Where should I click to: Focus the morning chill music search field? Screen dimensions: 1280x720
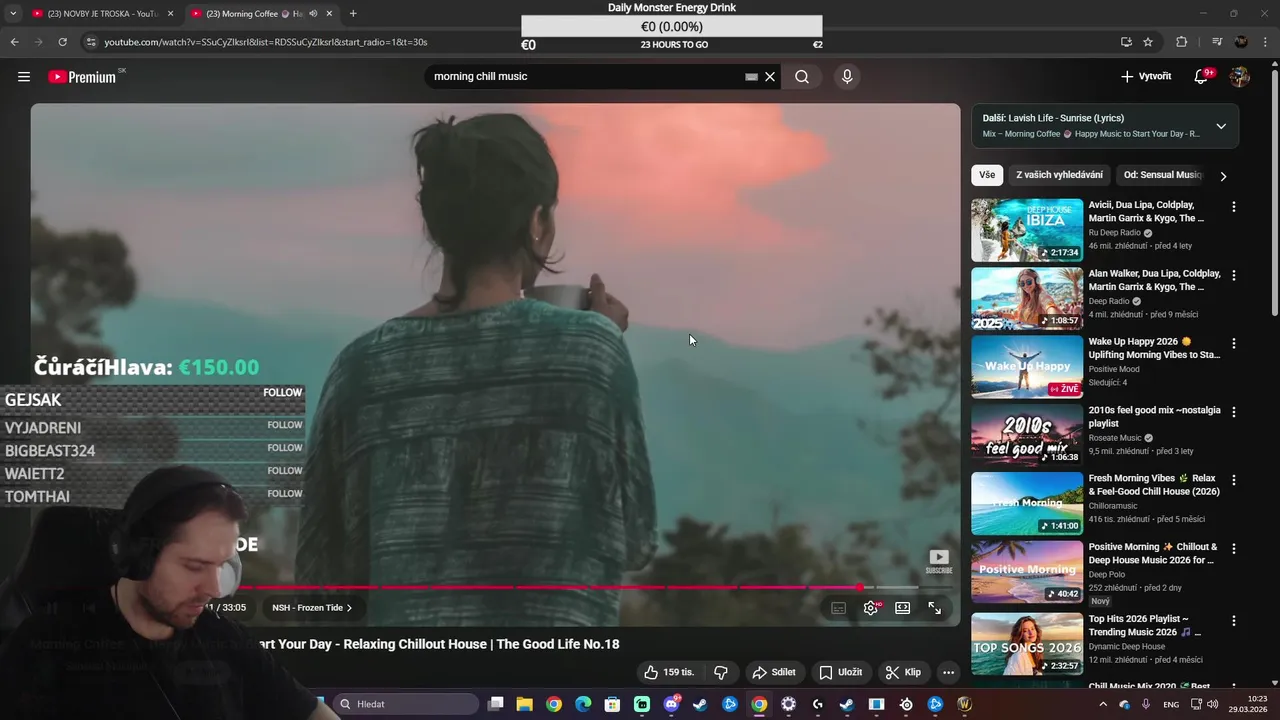pyautogui.click(x=585, y=76)
